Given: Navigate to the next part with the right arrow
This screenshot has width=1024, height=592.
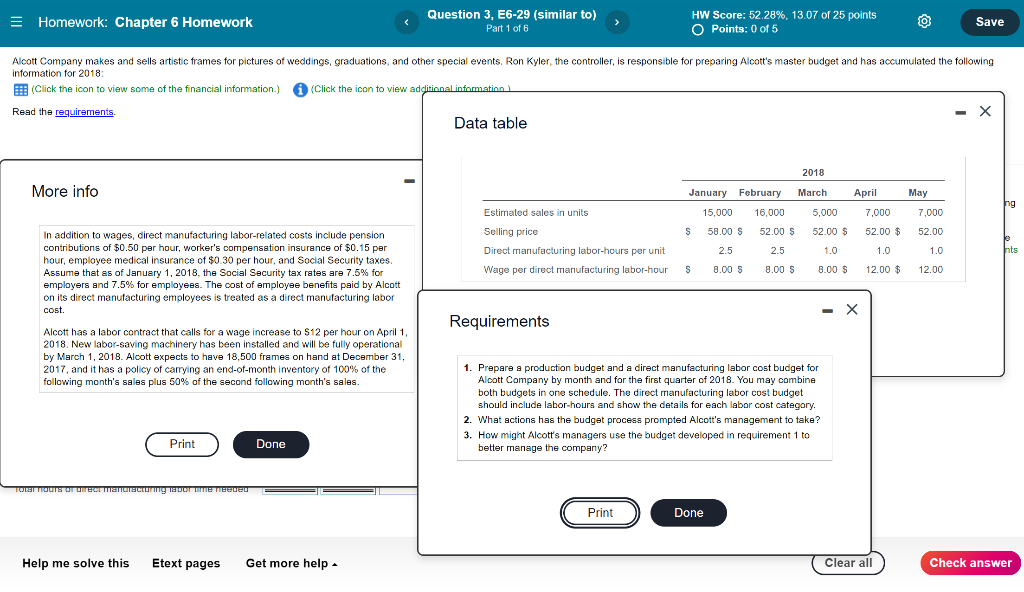Looking at the screenshot, I should 617,21.
